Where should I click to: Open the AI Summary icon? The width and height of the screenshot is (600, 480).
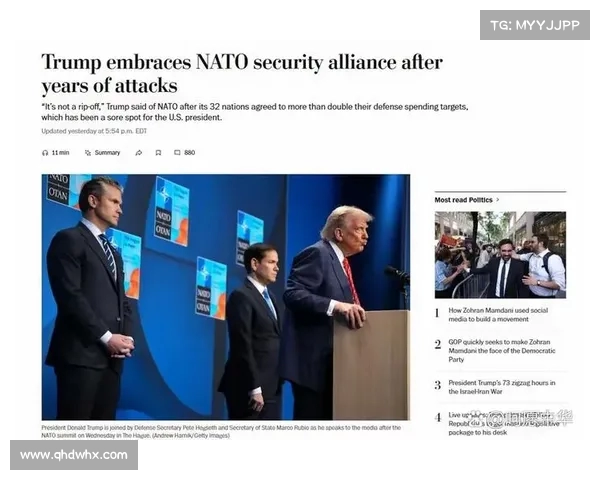[x=88, y=153]
